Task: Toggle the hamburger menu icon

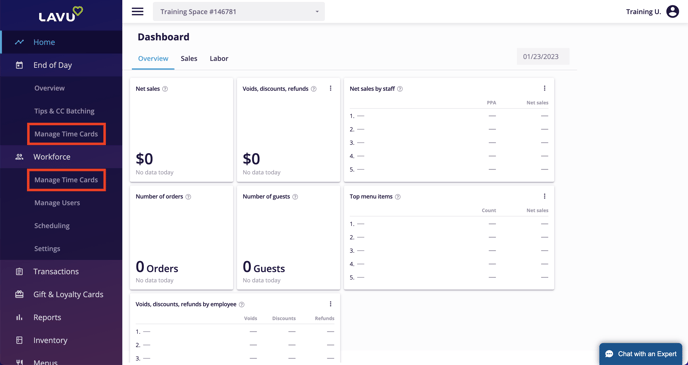Action: [137, 11]
